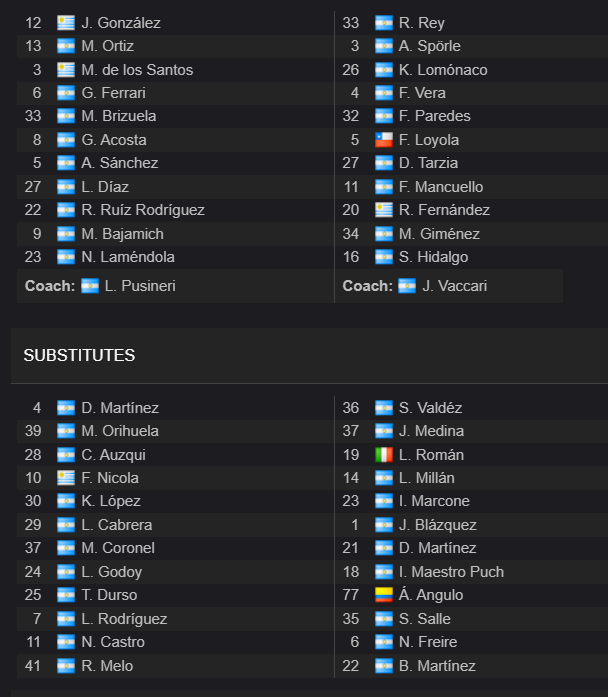Open coach J. Vaccari's page
608x697 pixels.
pyautogui.click(x=455, y=286)
